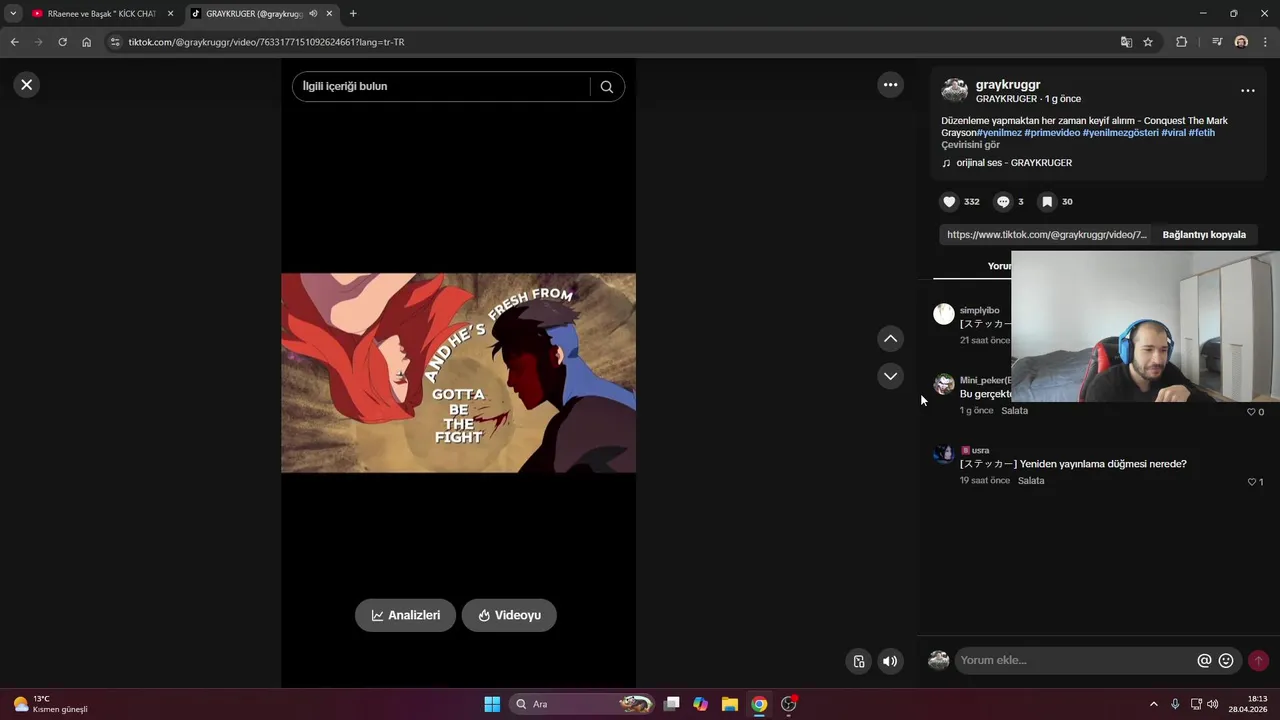Image resolution: width=1280 pixels, height=720 pixels.
Task: Open a new browser tab
Action: click(353, 14)
